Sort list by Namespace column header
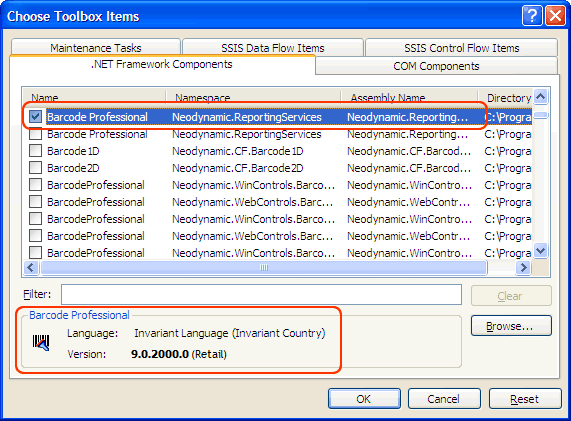The image size is (571, 421). (253, 98)
